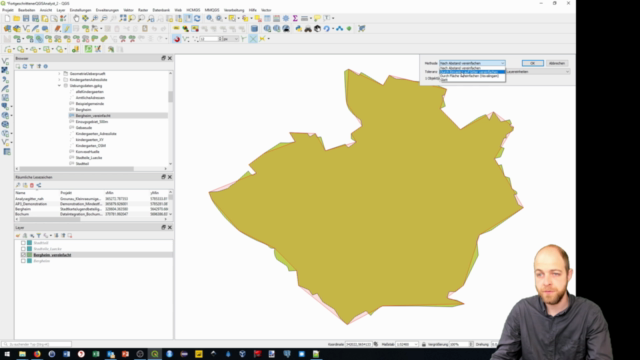Choose 'Glatt' option in method list
This screenshot has width=640, height=360.
(472, 80)
